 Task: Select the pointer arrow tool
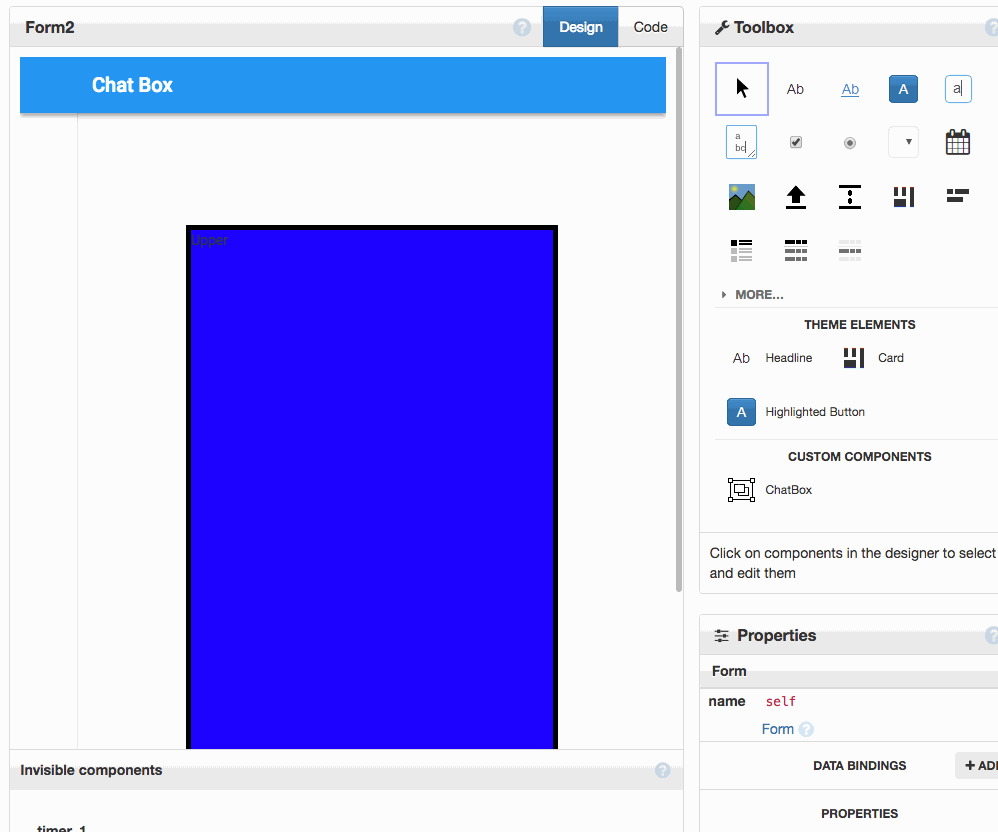point(741,88)
